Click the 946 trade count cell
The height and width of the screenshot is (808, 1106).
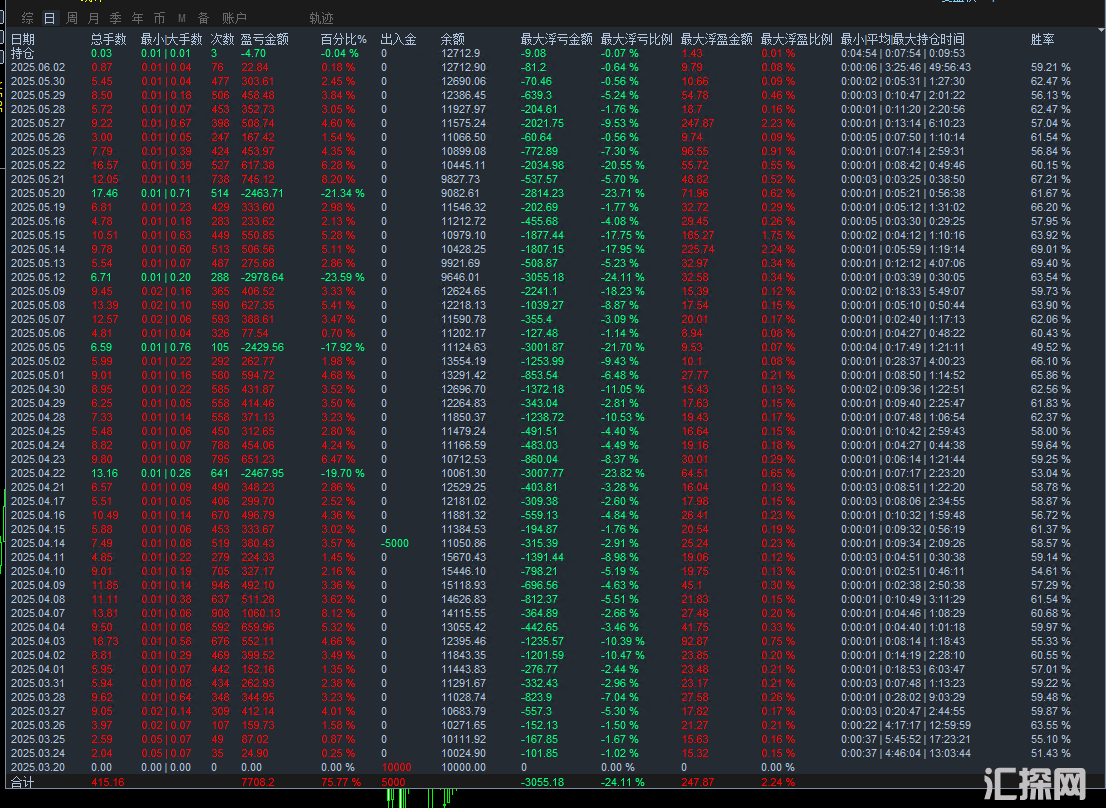tap(220, 585)
